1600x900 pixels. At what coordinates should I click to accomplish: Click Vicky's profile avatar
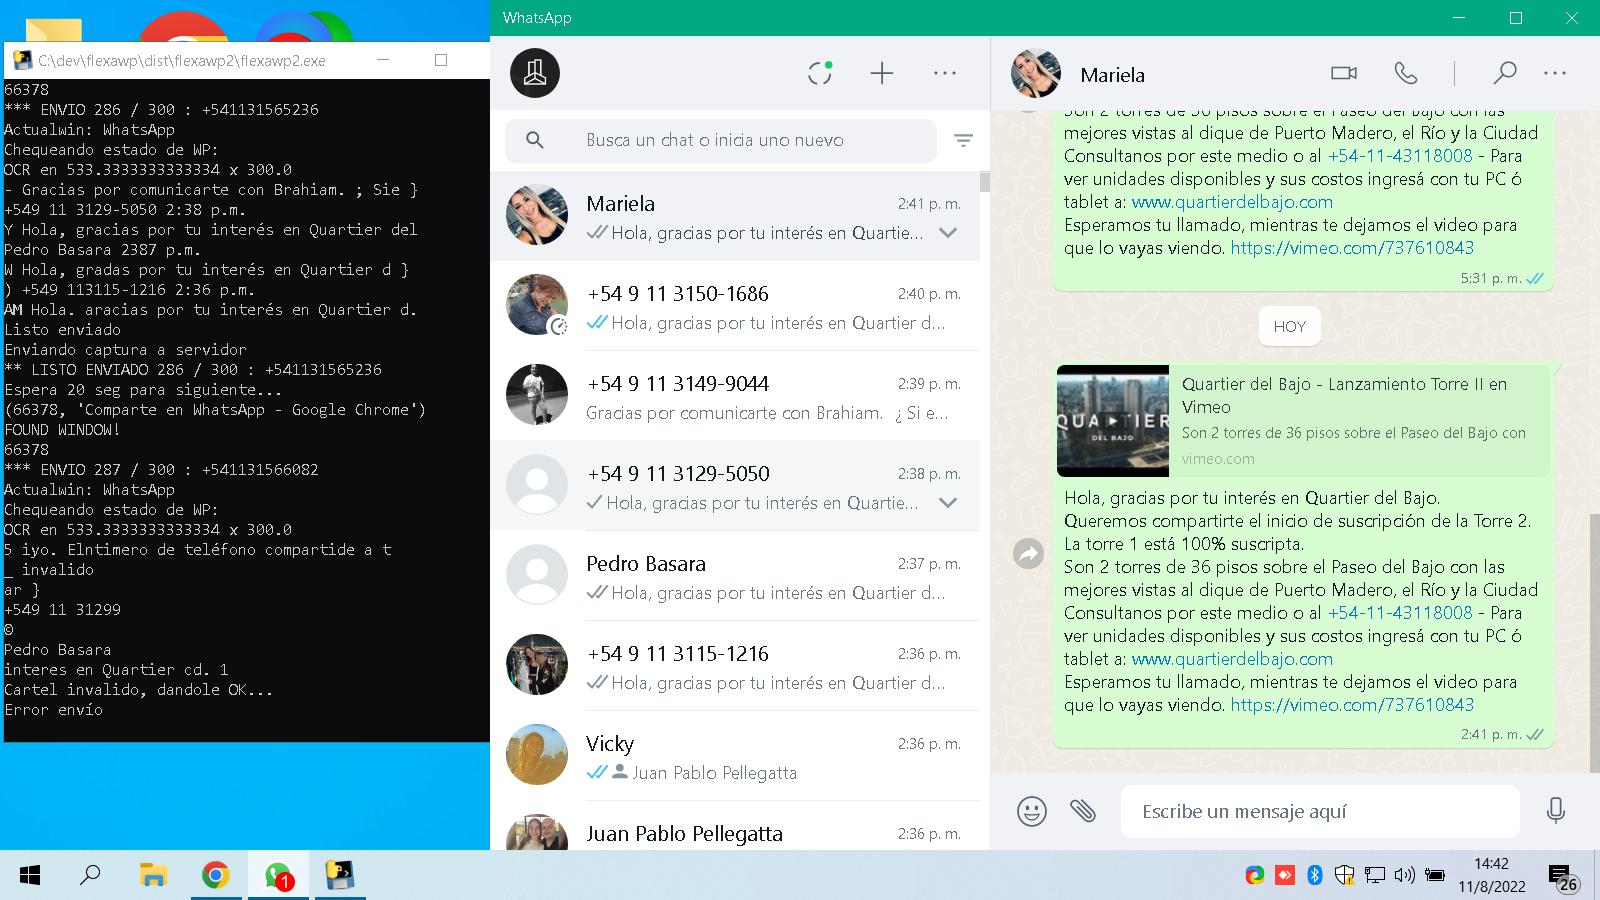point(537,755)
